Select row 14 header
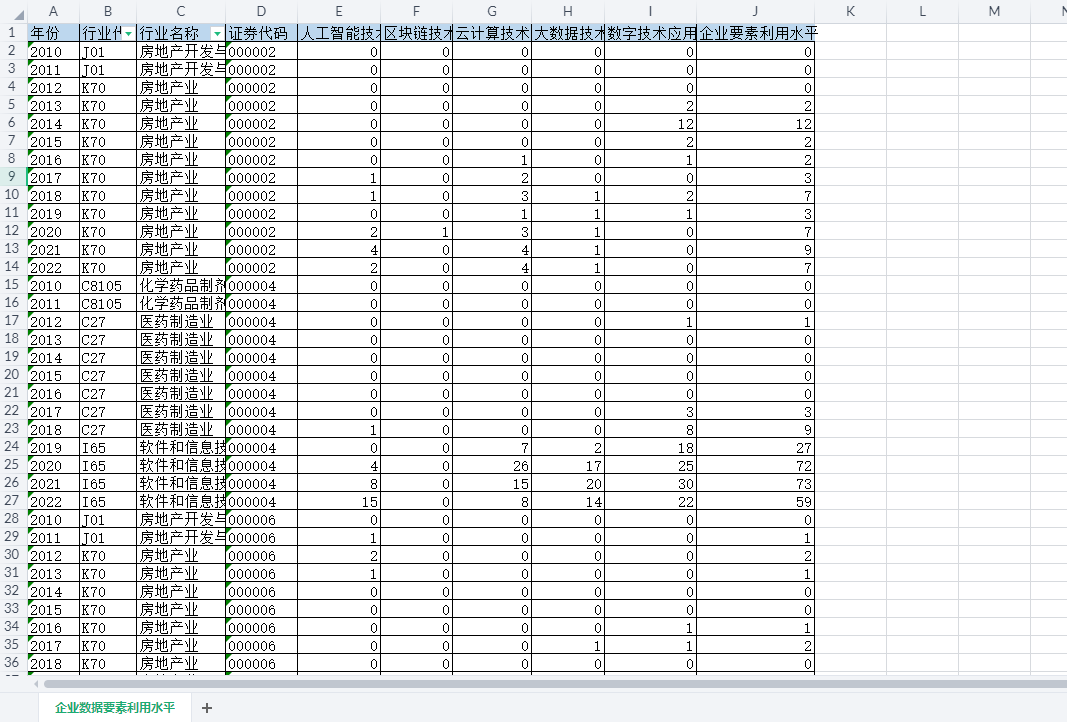Screen dimensions: 1067x722 [x=12, y=267]
